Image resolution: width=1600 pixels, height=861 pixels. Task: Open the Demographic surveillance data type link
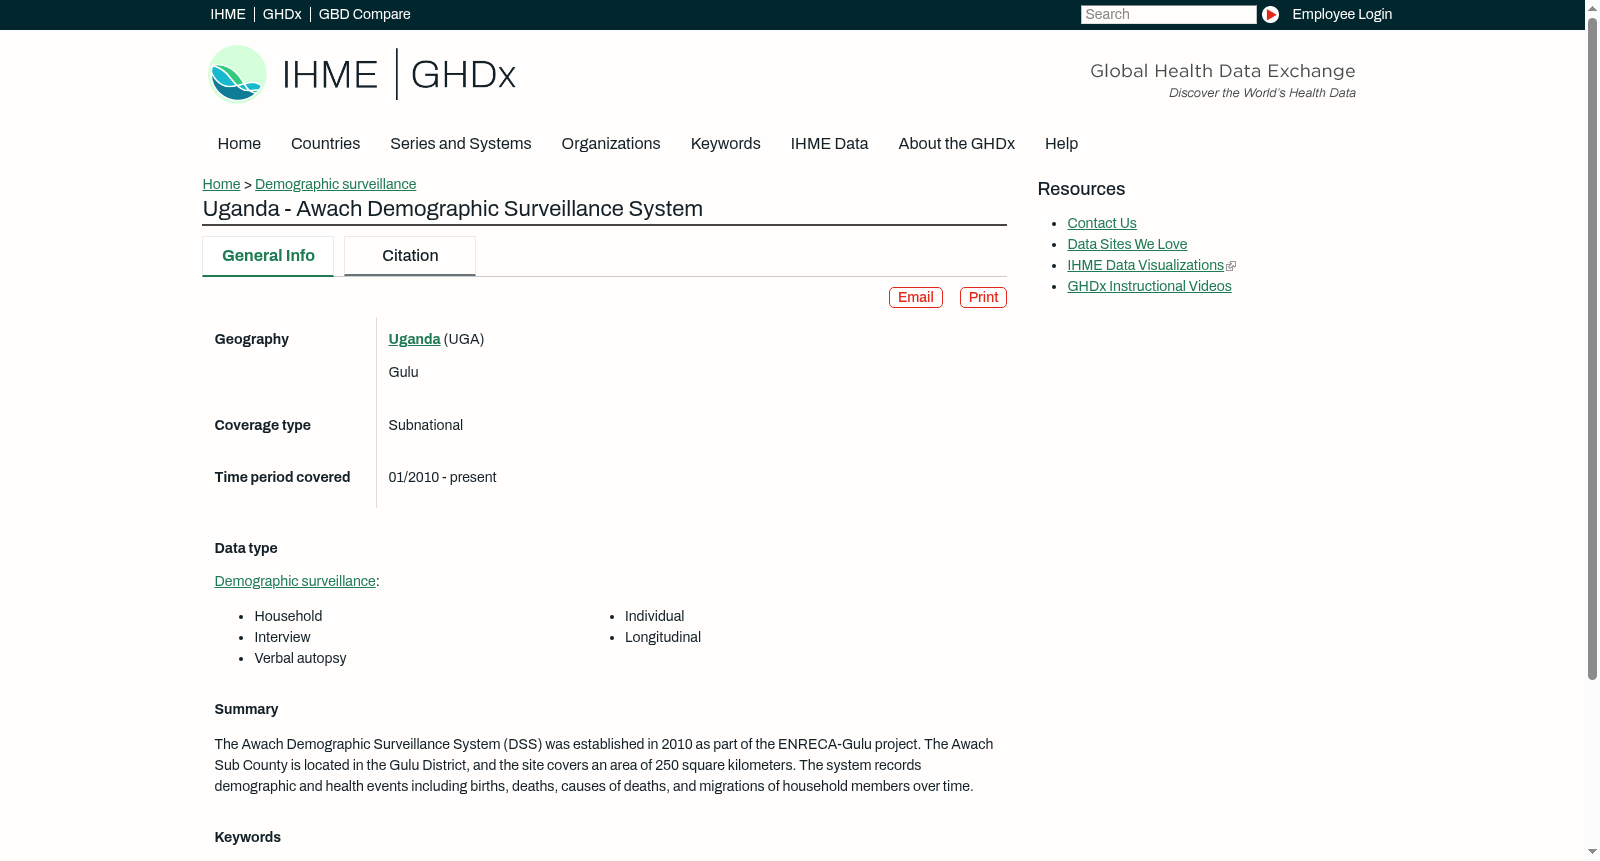[295, 581]
